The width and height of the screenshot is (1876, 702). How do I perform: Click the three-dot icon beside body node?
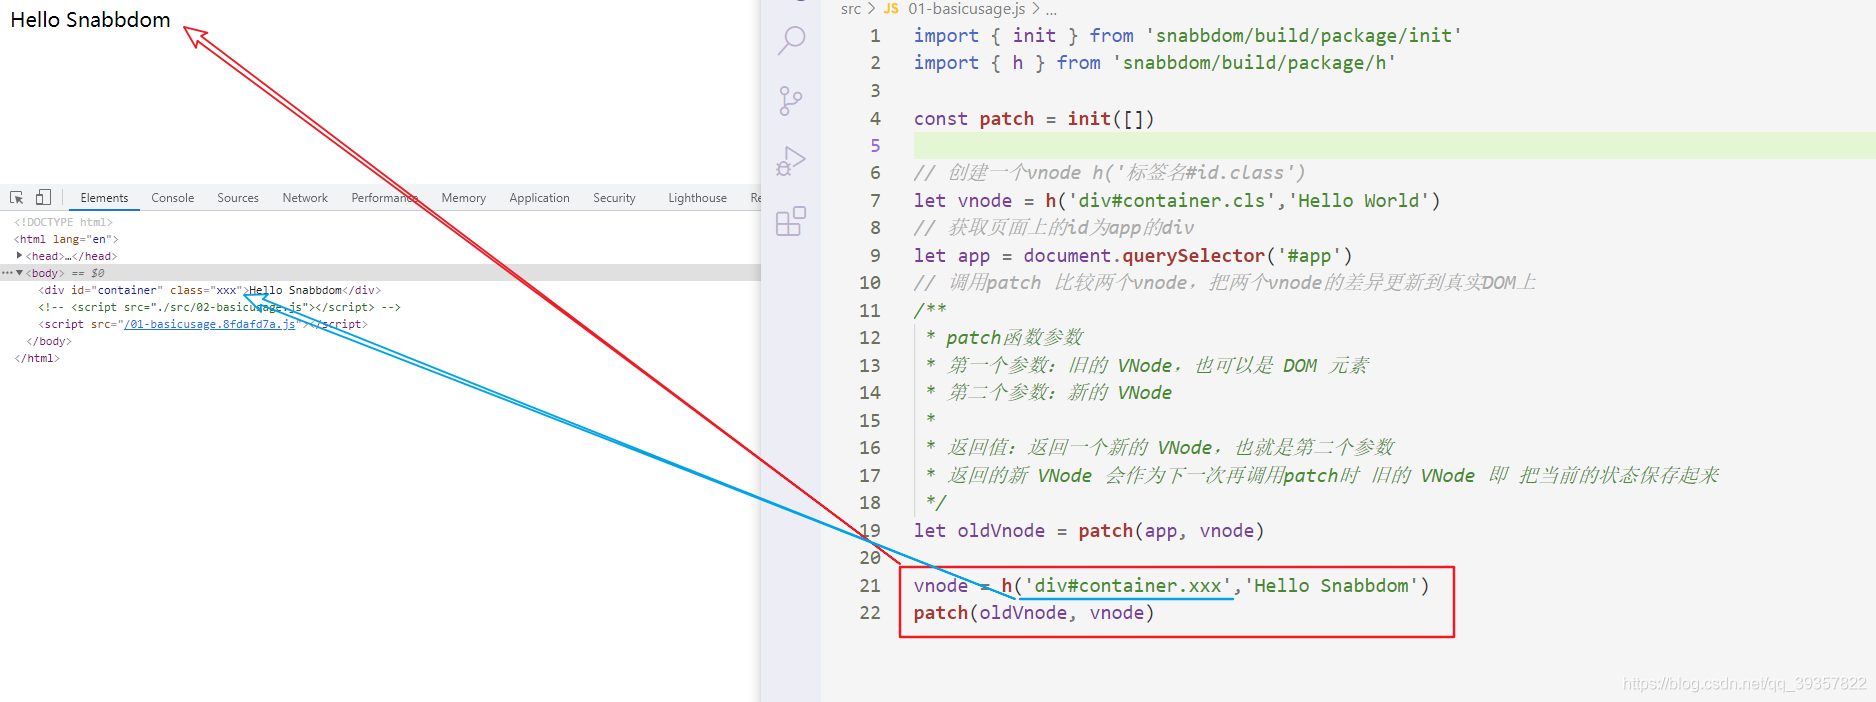coord(7,273)
